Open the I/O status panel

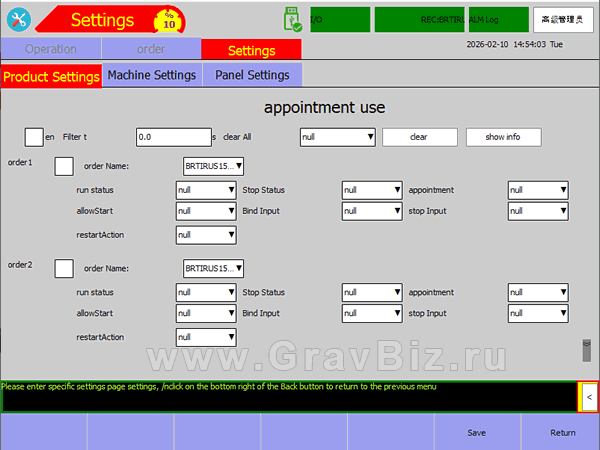pyautogui.click(x=337, y=19)
